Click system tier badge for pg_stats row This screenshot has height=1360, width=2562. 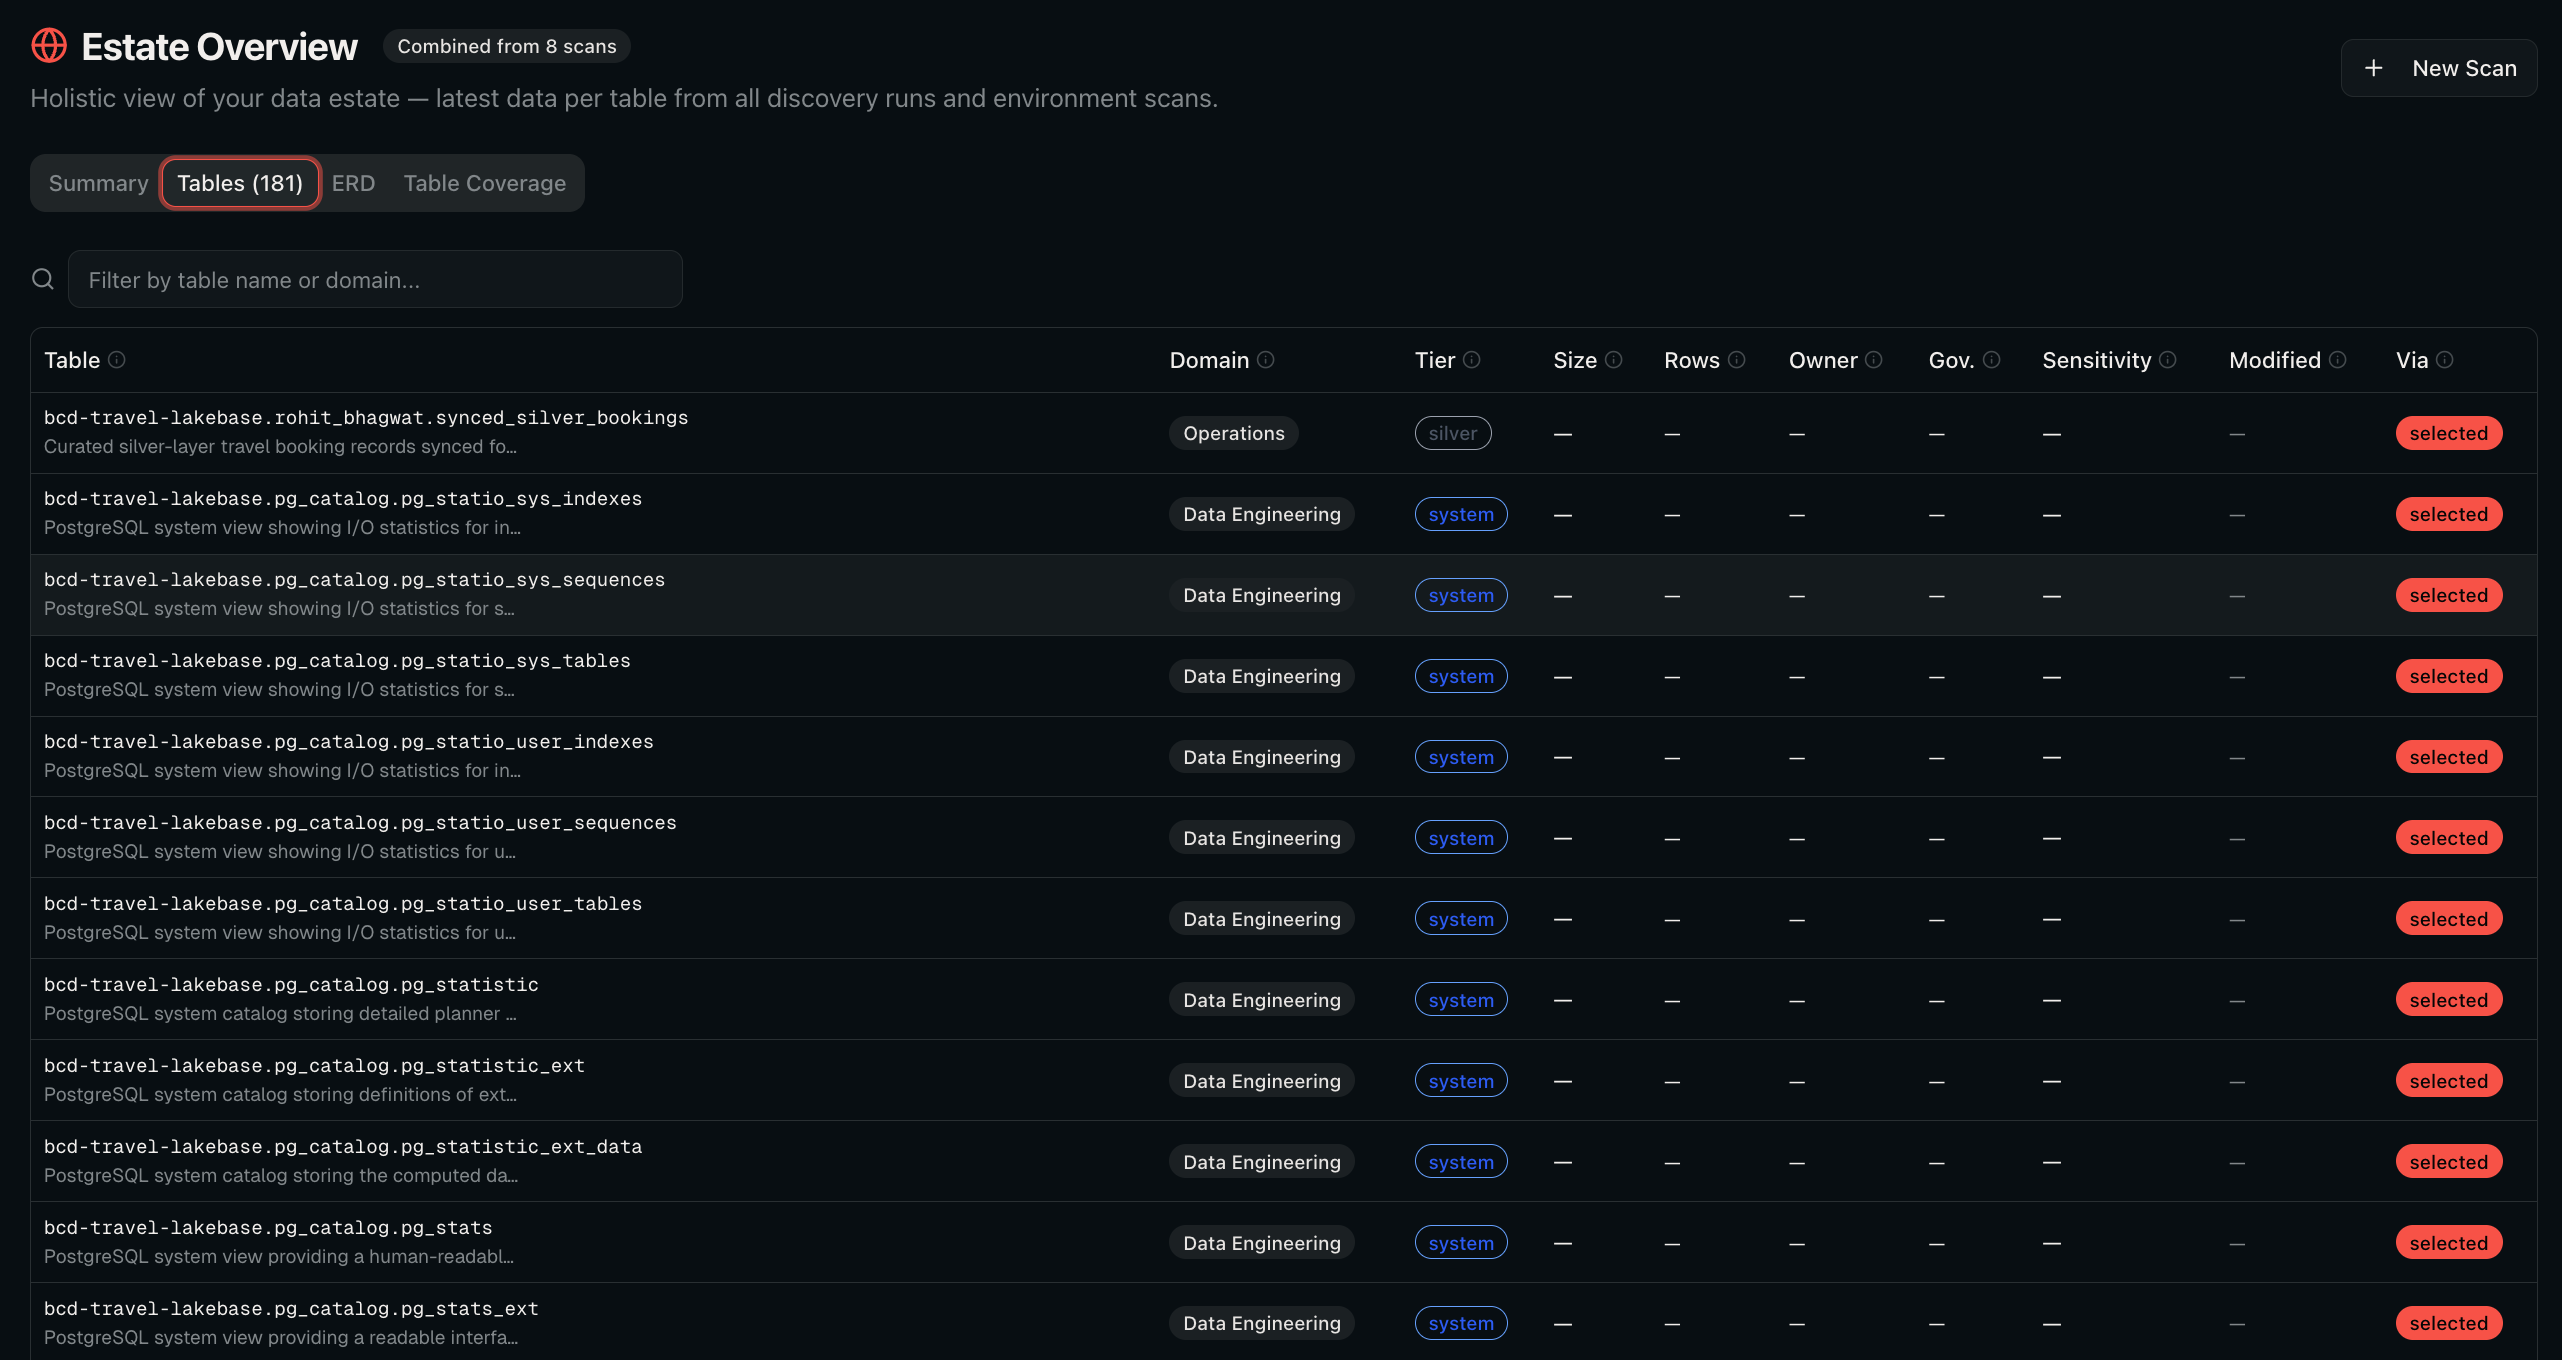(1461, 1243)
